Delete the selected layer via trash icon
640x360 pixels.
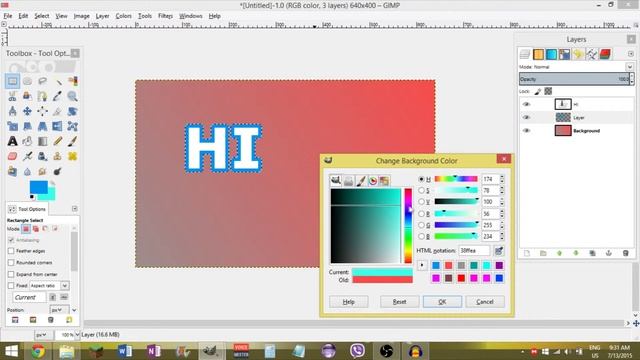625,253
